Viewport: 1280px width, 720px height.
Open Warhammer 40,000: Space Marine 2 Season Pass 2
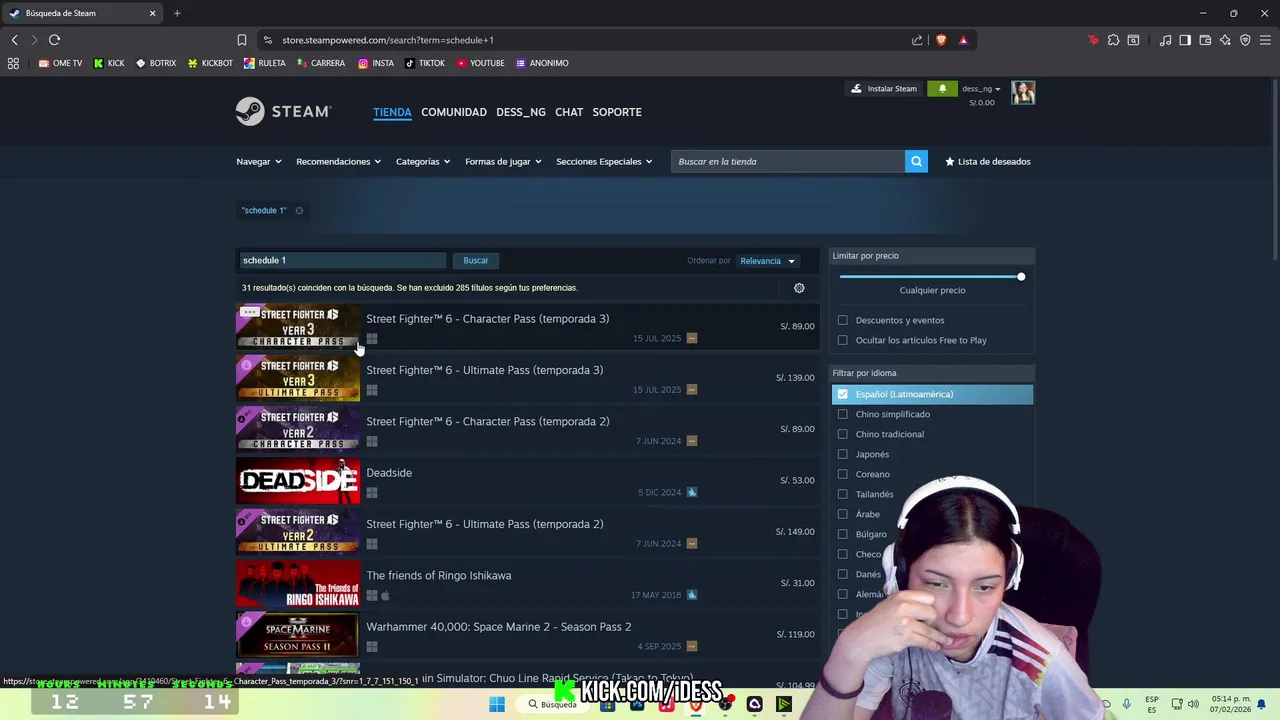527,635
